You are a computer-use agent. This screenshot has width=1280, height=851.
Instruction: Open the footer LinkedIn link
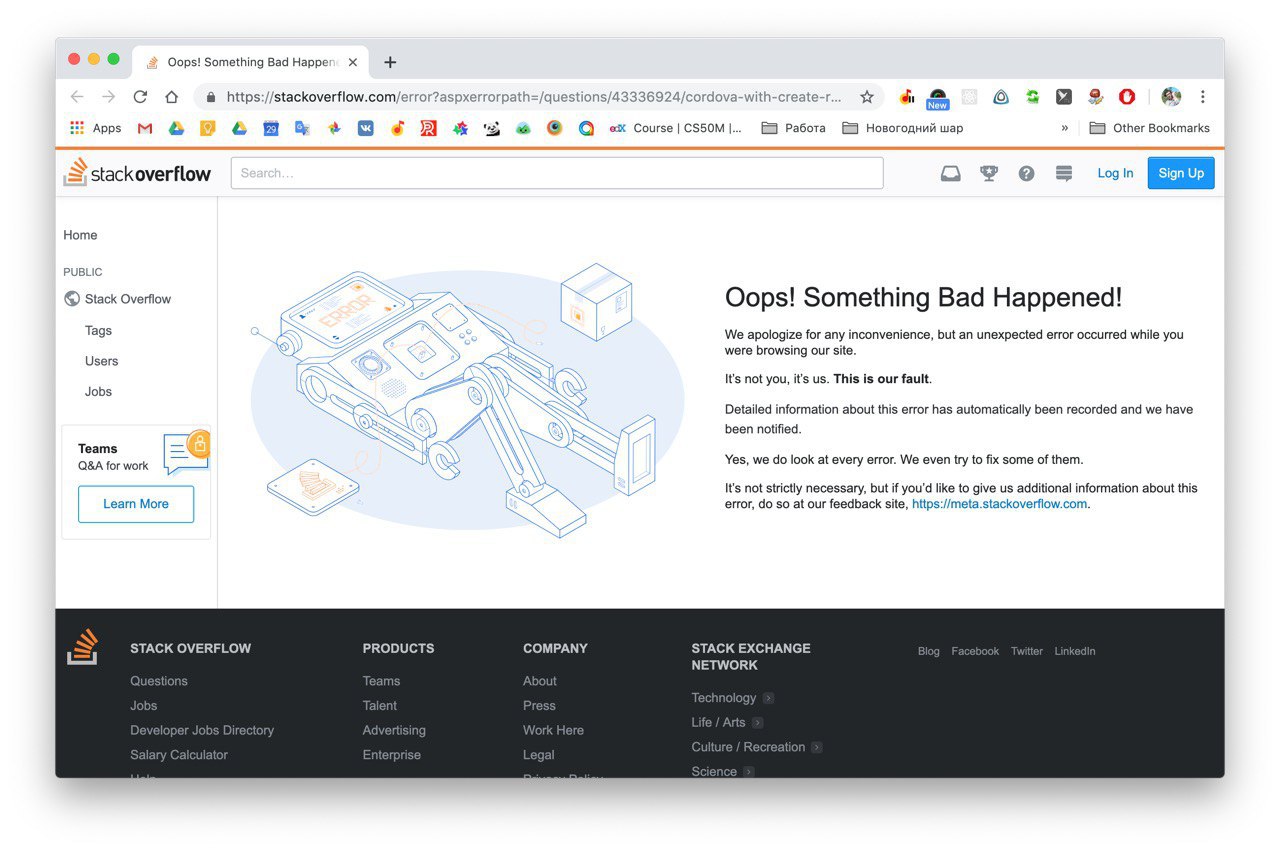pyautogui.click(x=1075, y=651)
